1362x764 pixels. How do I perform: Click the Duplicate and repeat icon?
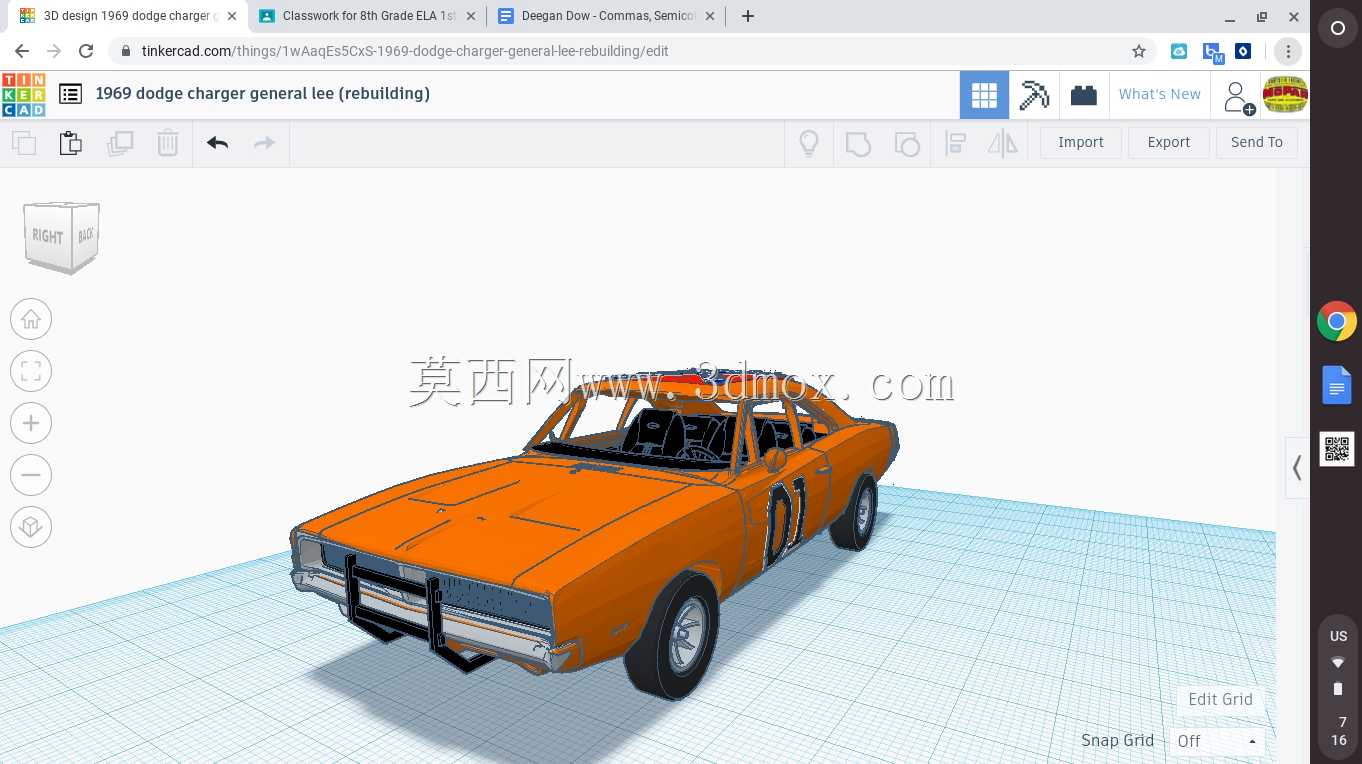[x=120, y=143]
